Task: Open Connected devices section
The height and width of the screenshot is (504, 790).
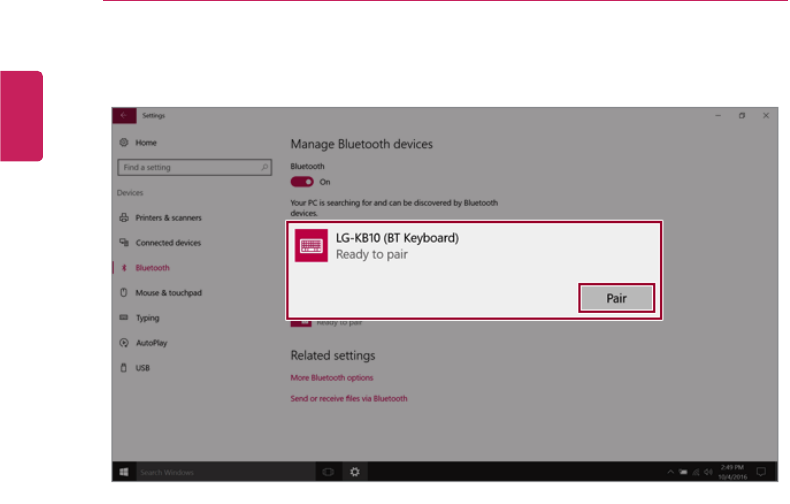Action: click(168, 243)
